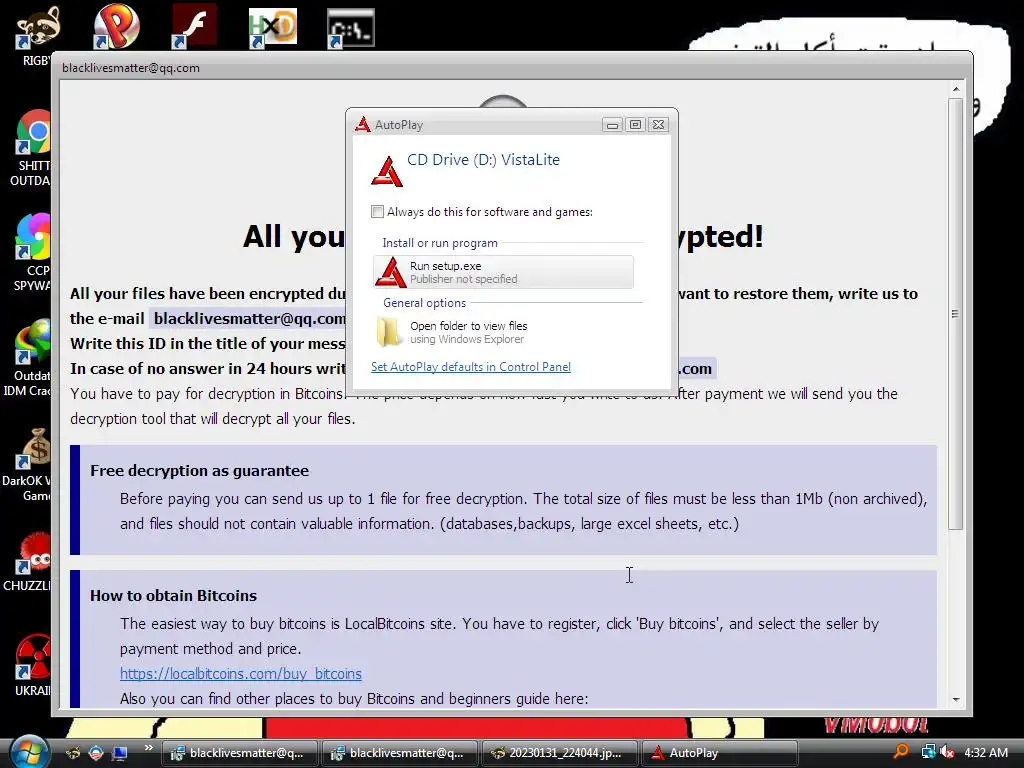Switch to 20230131_224044.jp... taskbar button
The image size is (1024, 768).
(x=559, y=753)
